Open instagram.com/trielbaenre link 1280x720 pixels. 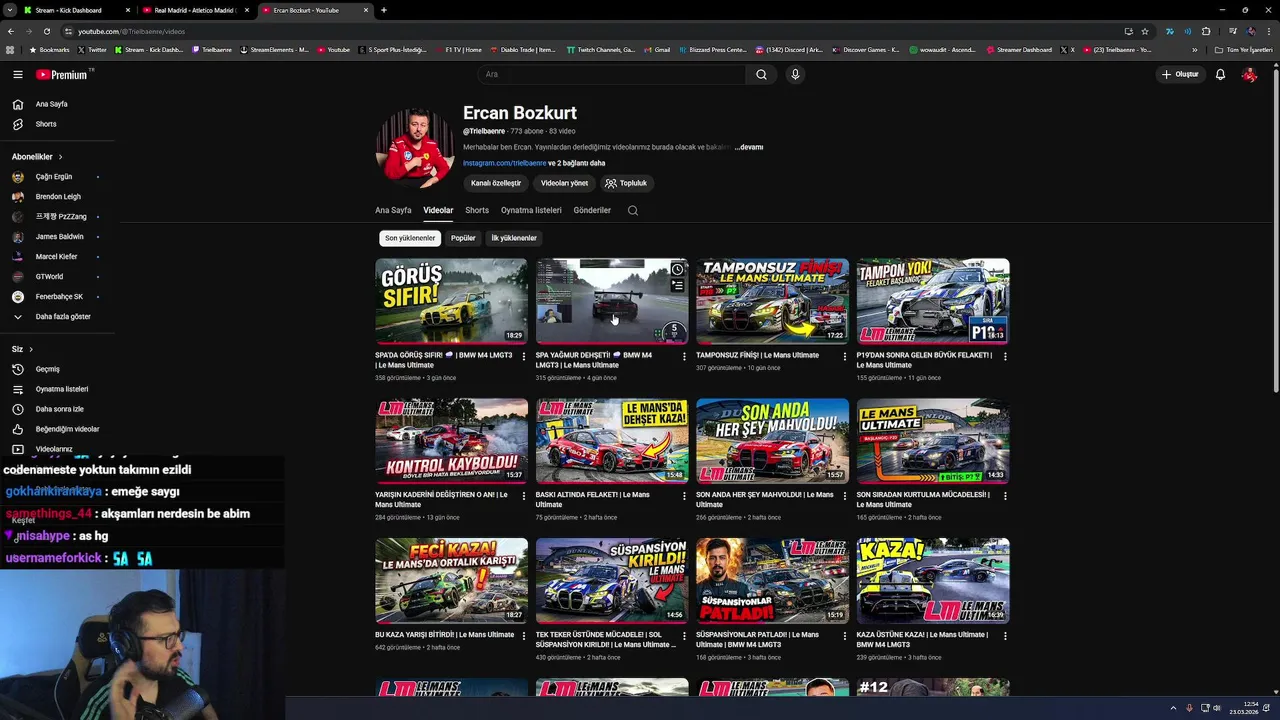click(505, 163)
